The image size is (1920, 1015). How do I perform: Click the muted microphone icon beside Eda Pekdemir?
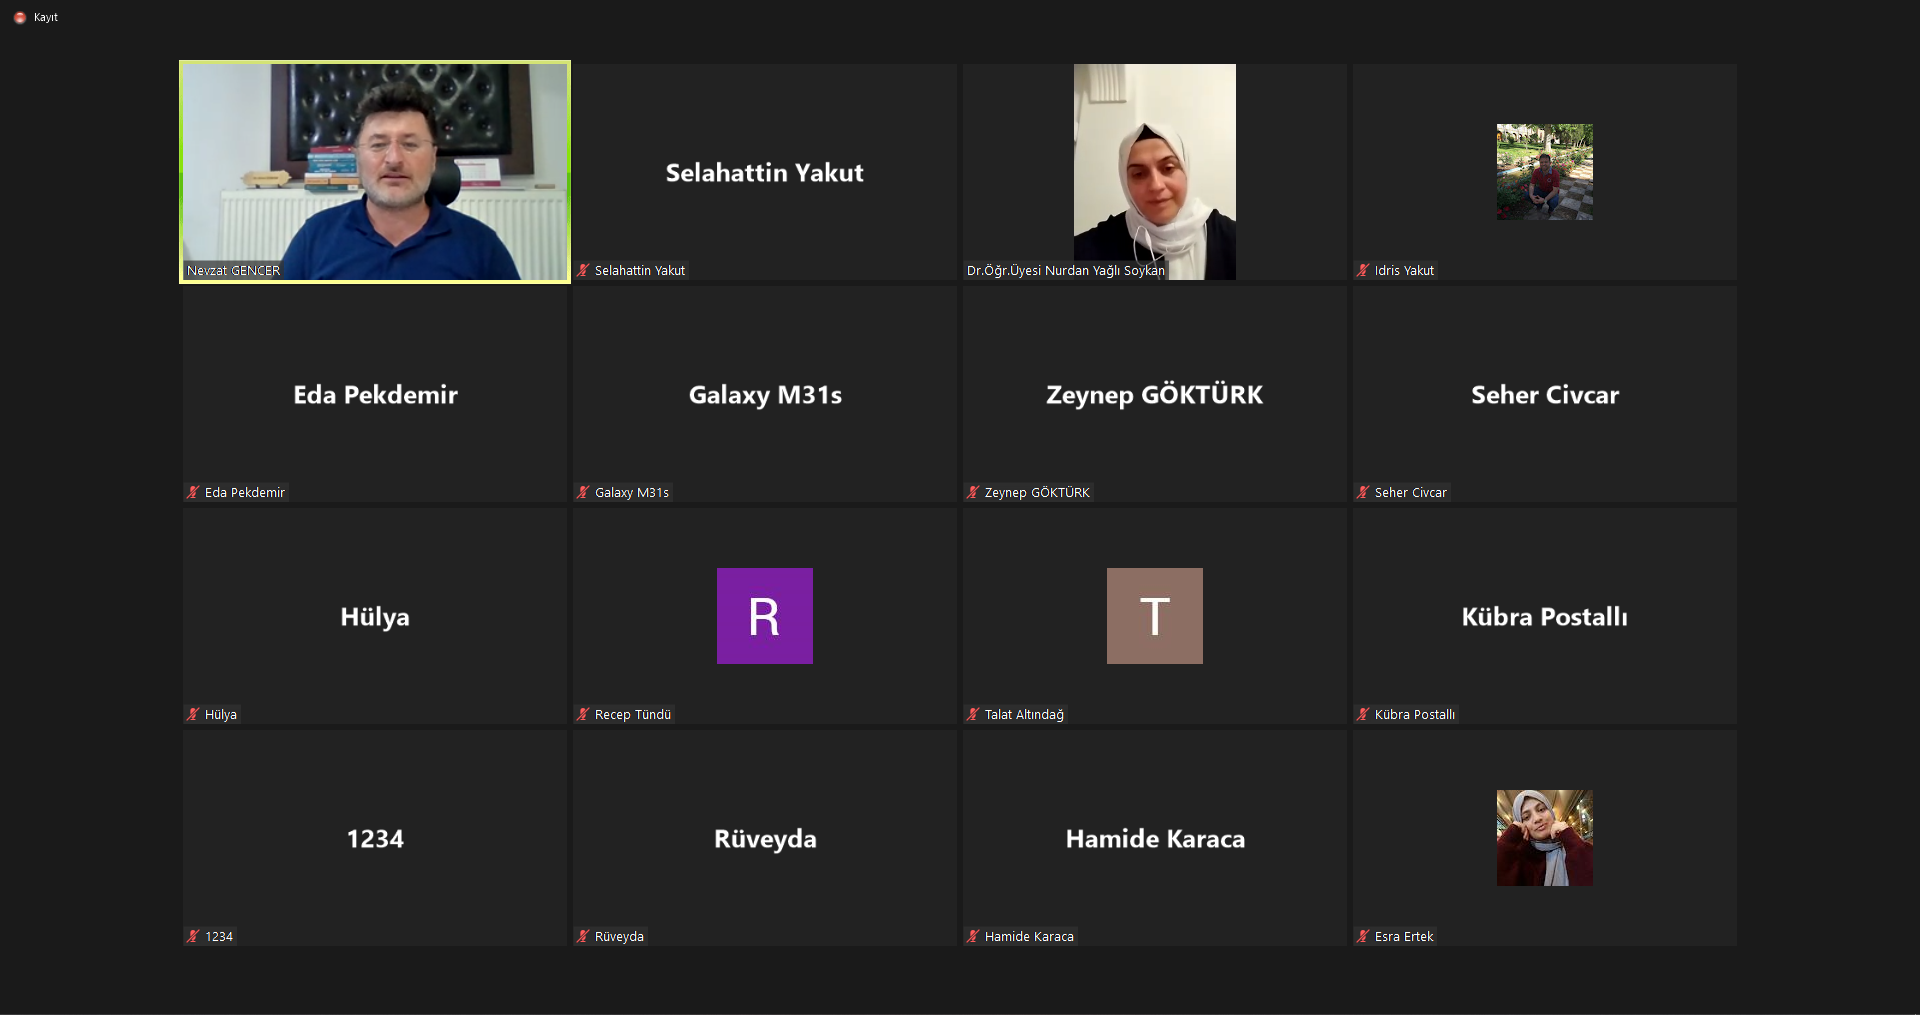click(193, 492)
